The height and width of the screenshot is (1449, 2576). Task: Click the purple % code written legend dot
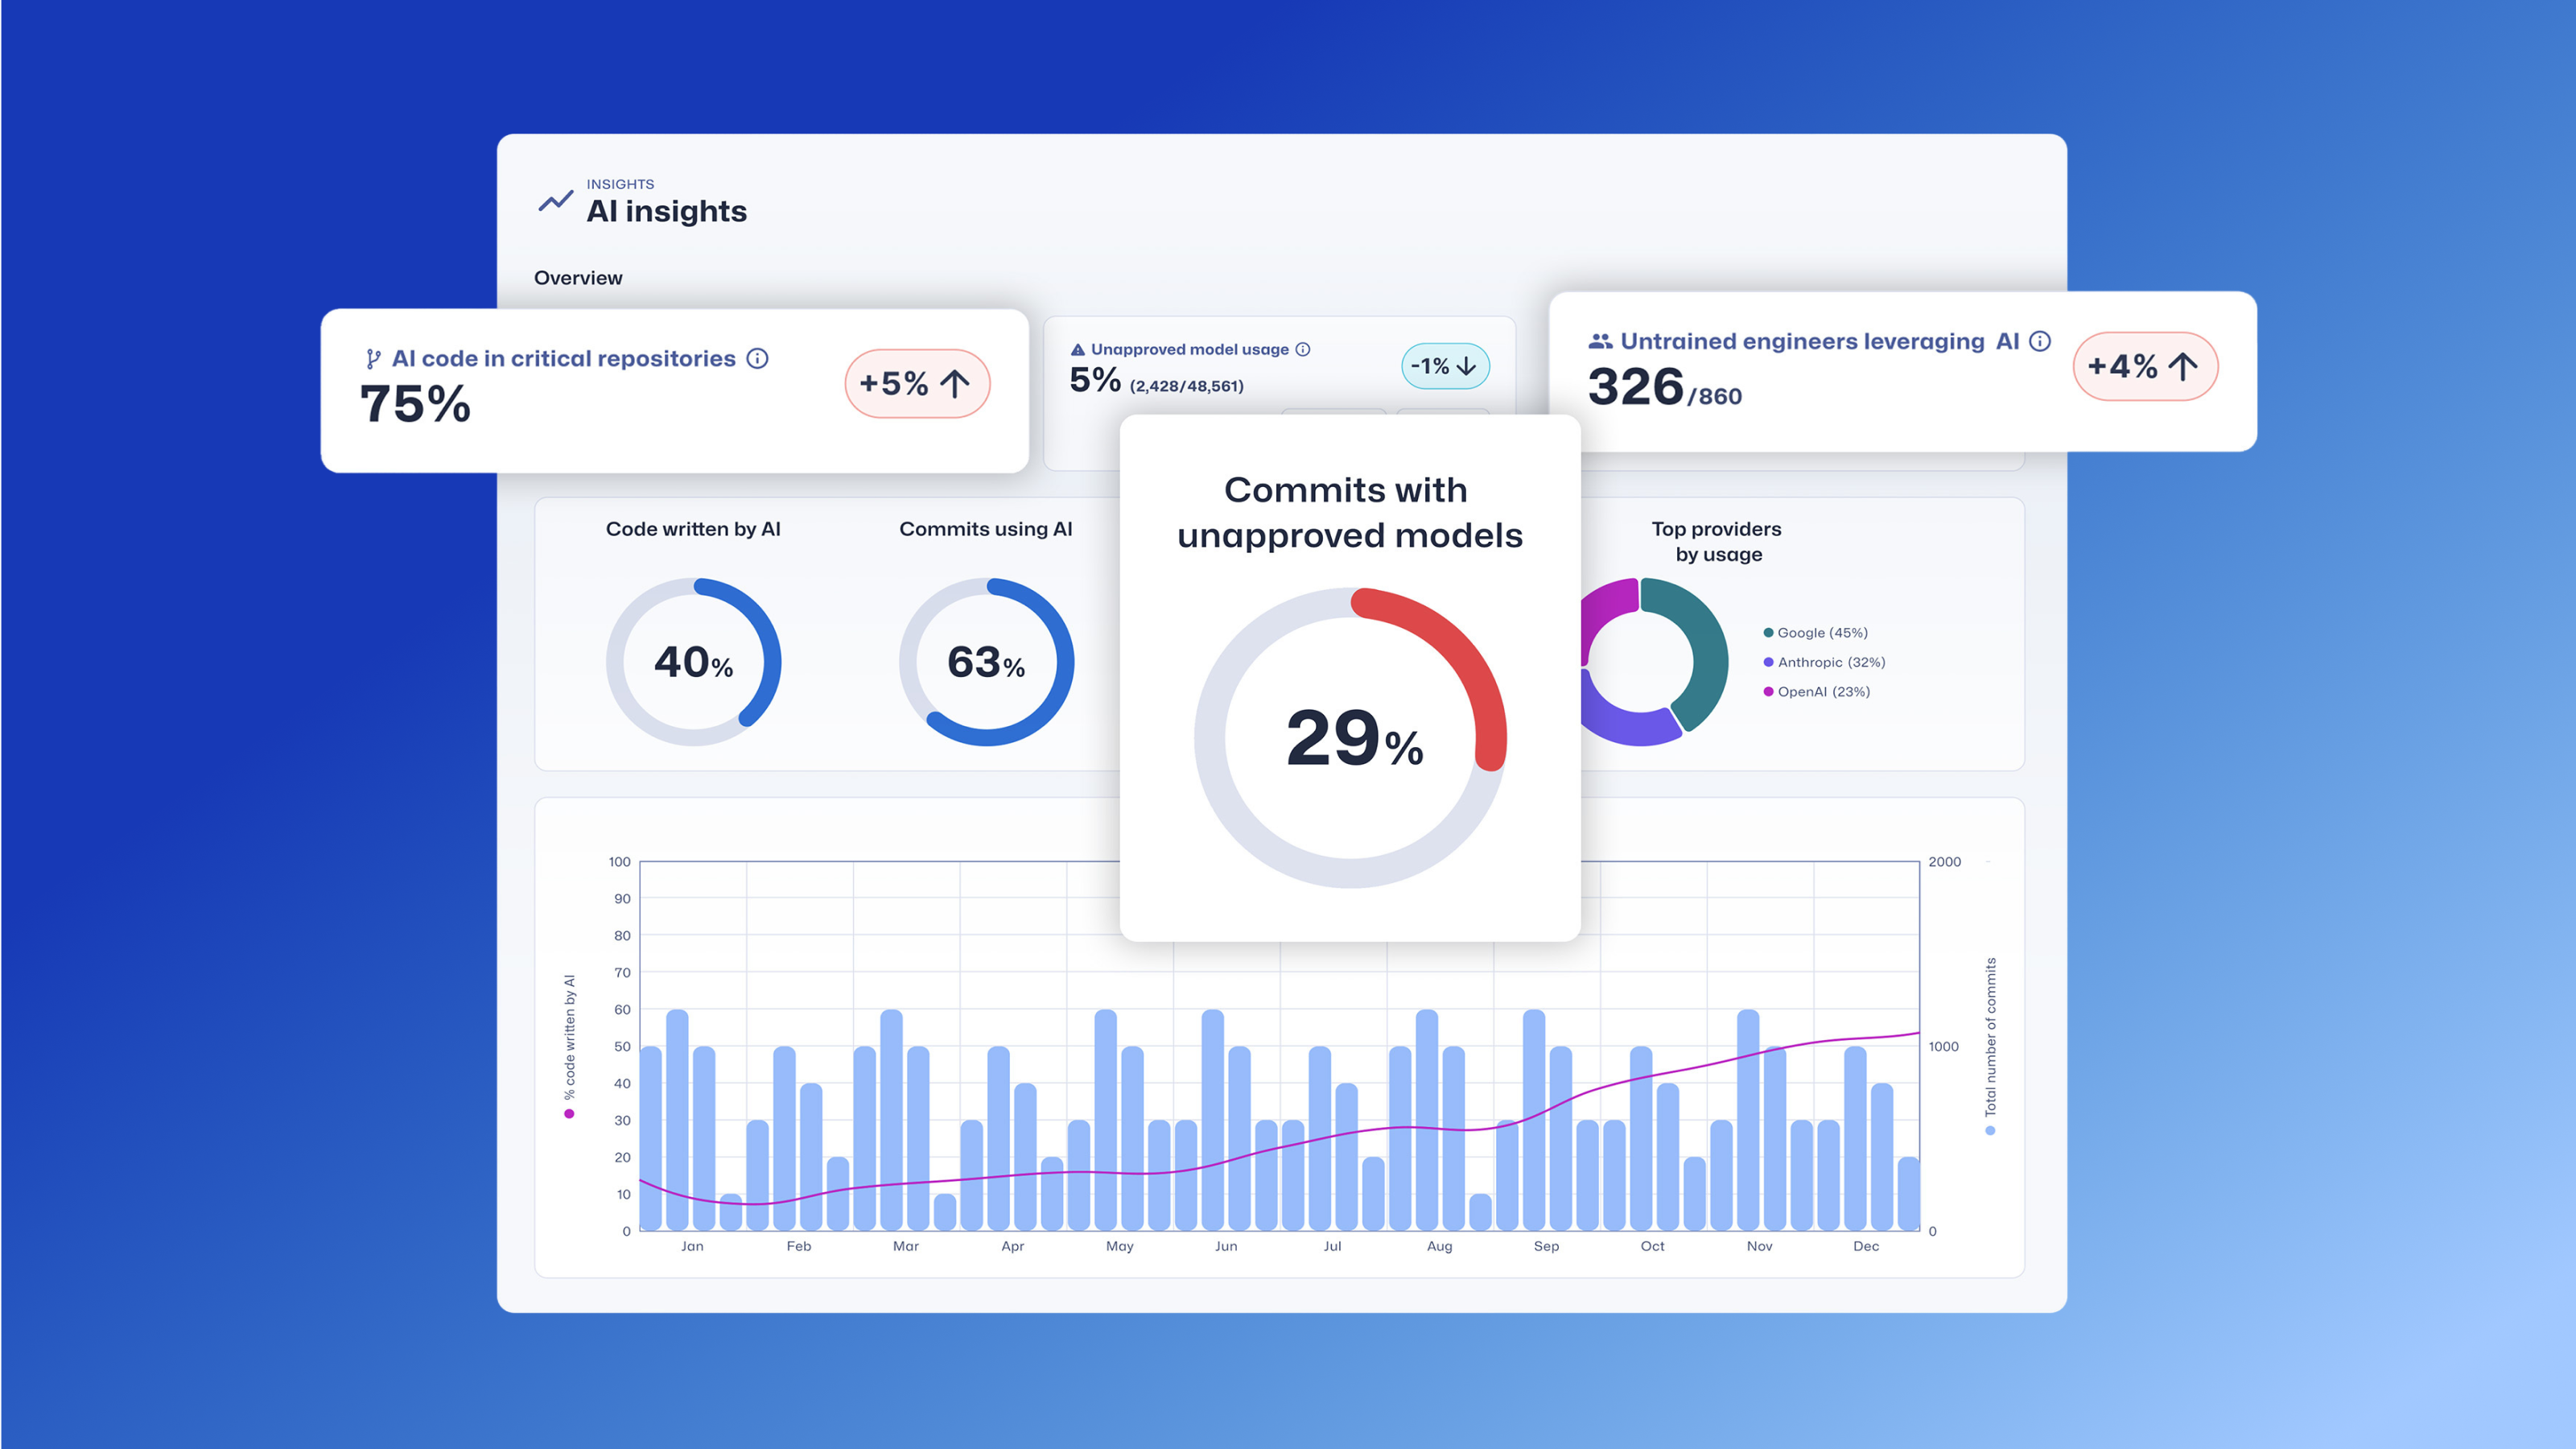pyautogui.click(x=569, y=1114)
